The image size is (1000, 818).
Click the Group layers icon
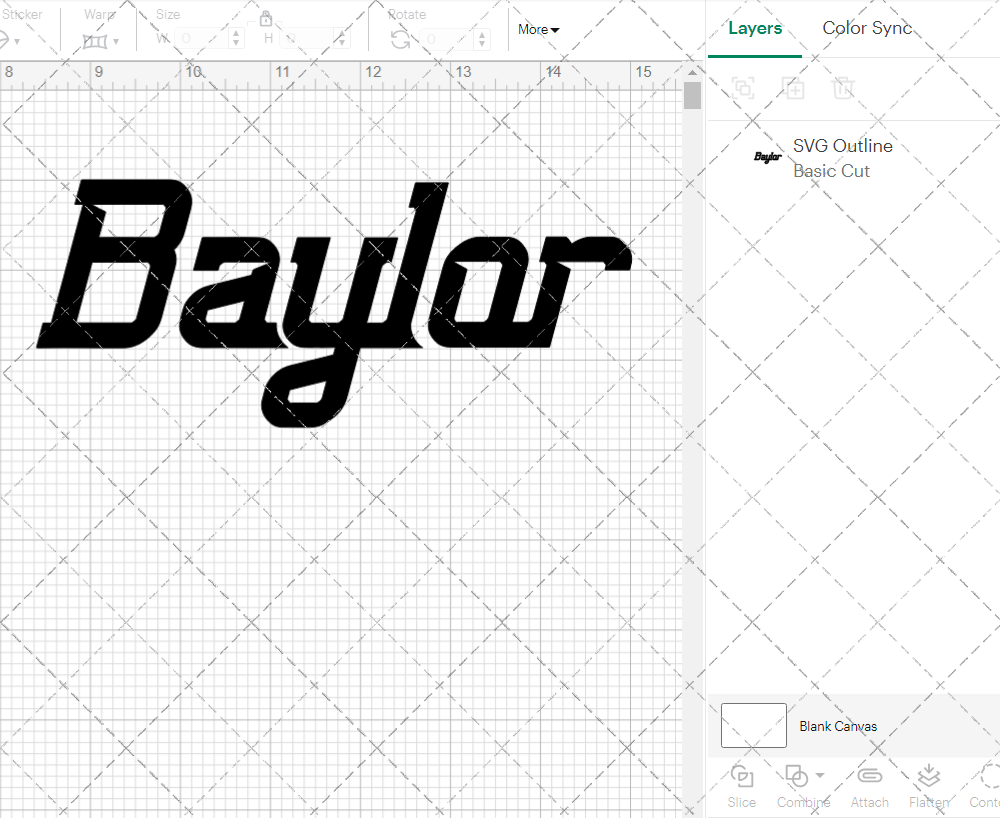(x=743, y=88)
